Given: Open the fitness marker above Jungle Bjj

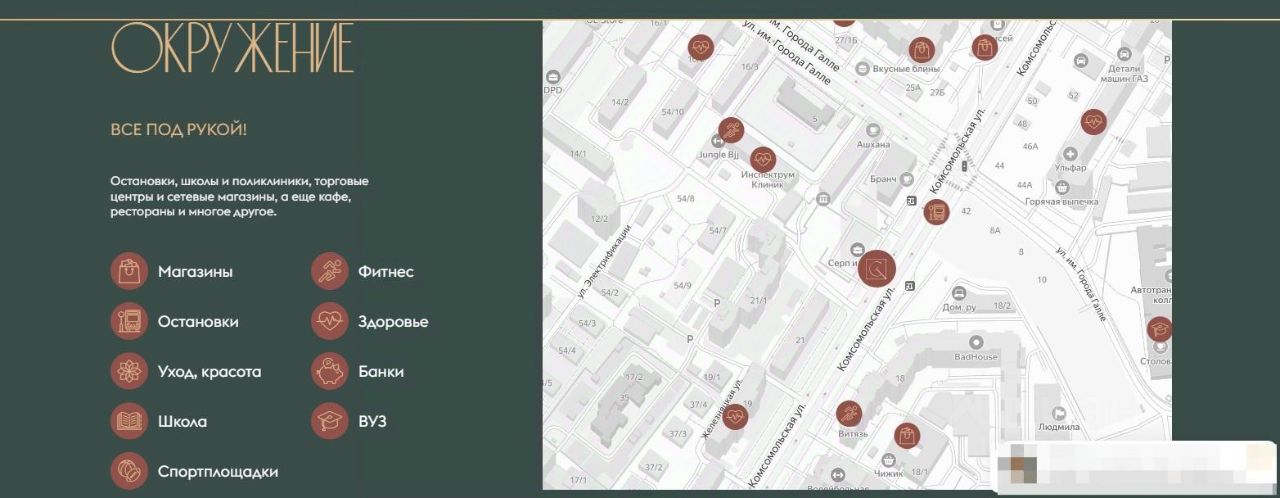Looking at the screenshot, I should pyautogui.click(x=732, y=130).
